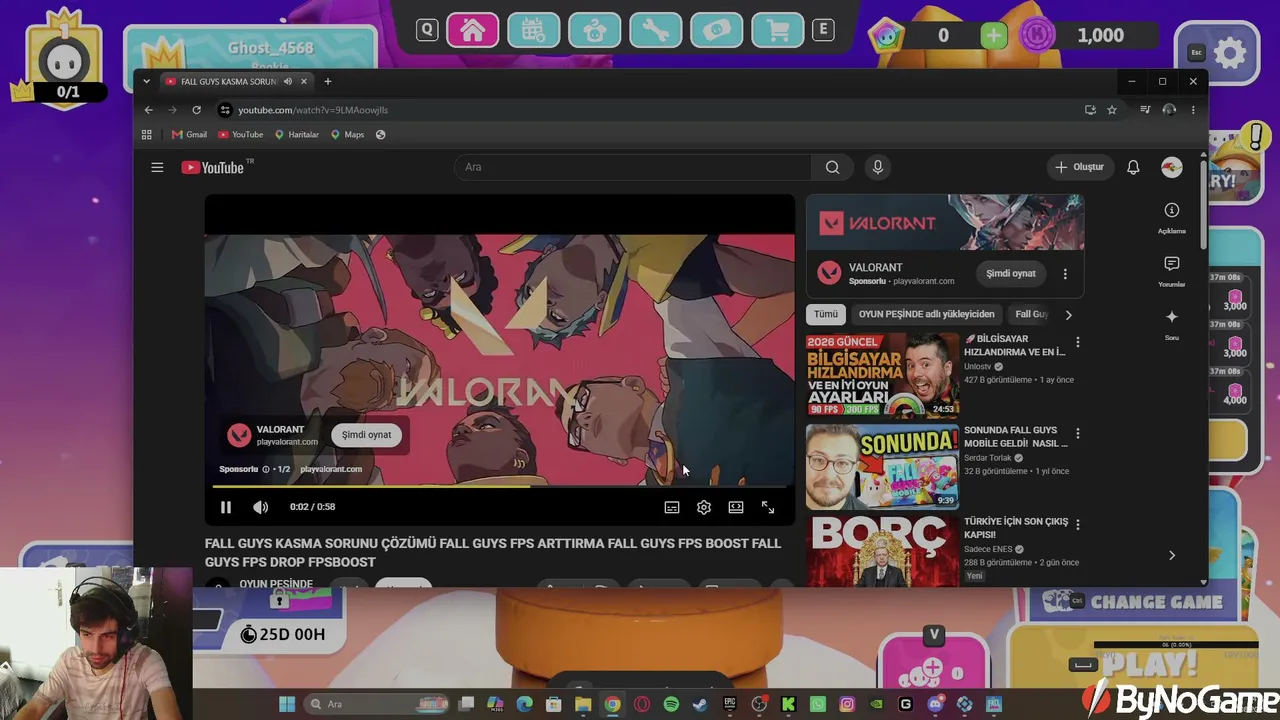Image resolution: width=1280 pixels, height=720 pixels.
Task: Open the video player settings gear
Action: pos(704,507)
